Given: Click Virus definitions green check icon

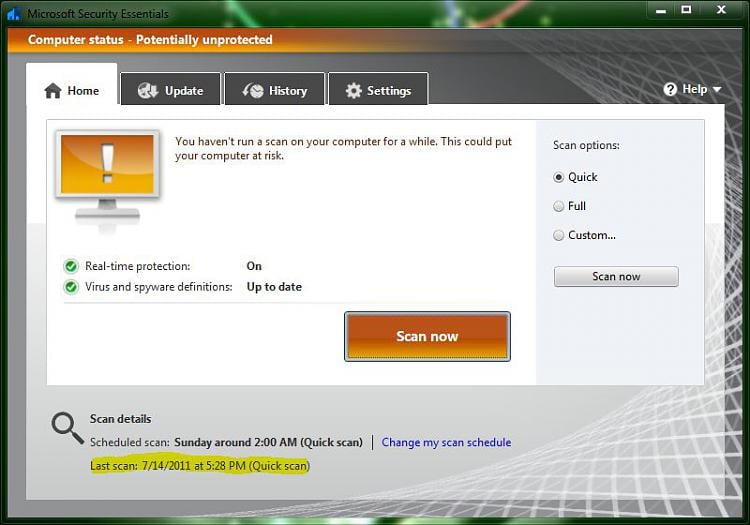Looking at the screenshot, I should point(71,287).
